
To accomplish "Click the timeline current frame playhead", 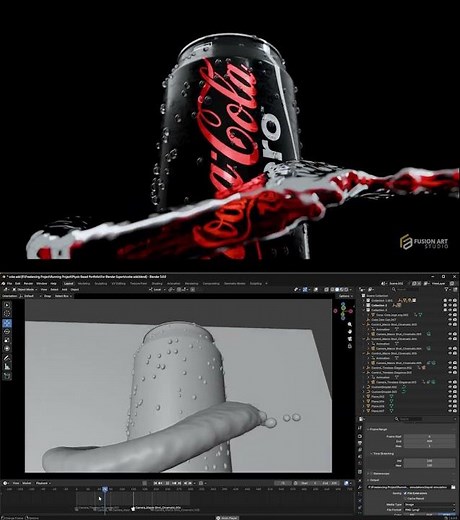I will pos(105,489).
